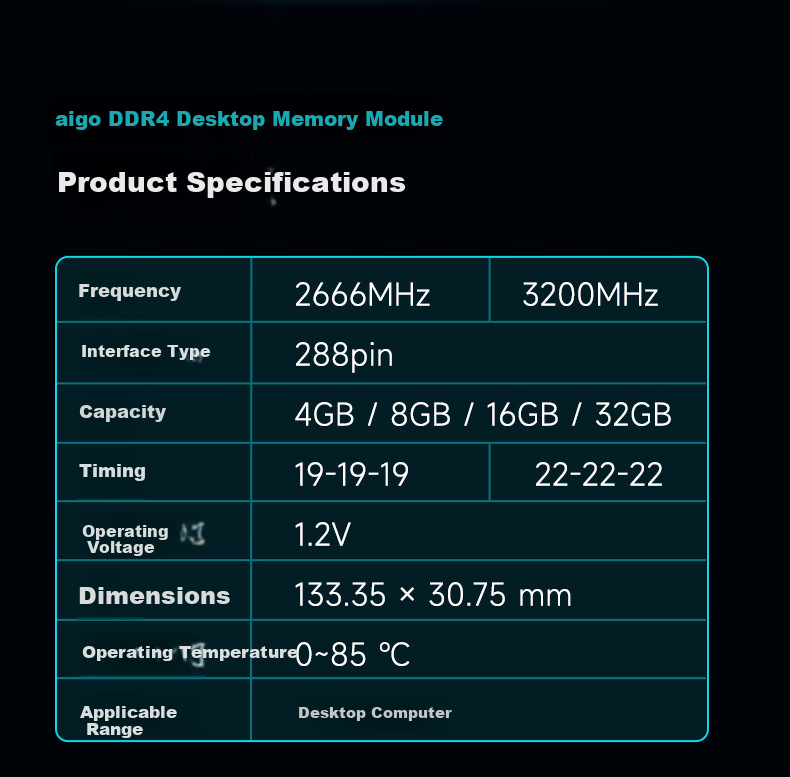790x777 pixels.
Task: Click the Frequency row label
Action: coord(129,291)
